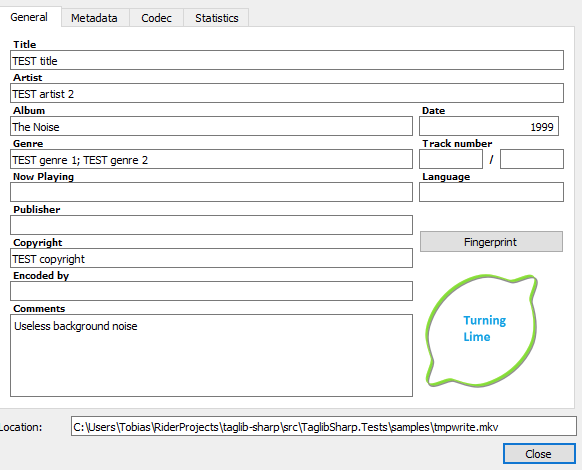The height and width of the screenshot is (470, 582).
Task: Click the Location path field for tmpwrite.mkv
Action: (324, 426)
